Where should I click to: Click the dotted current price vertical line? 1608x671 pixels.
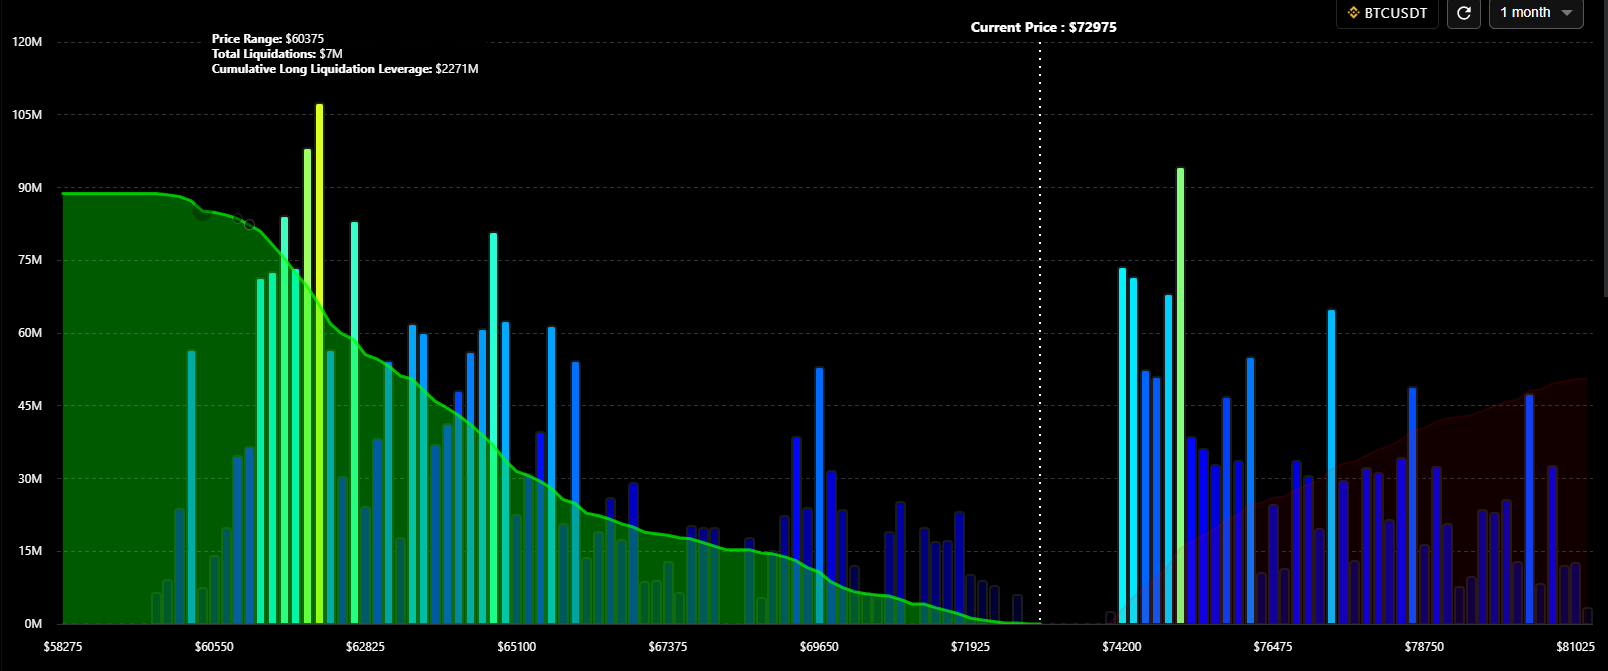(x=1040, y=330)
